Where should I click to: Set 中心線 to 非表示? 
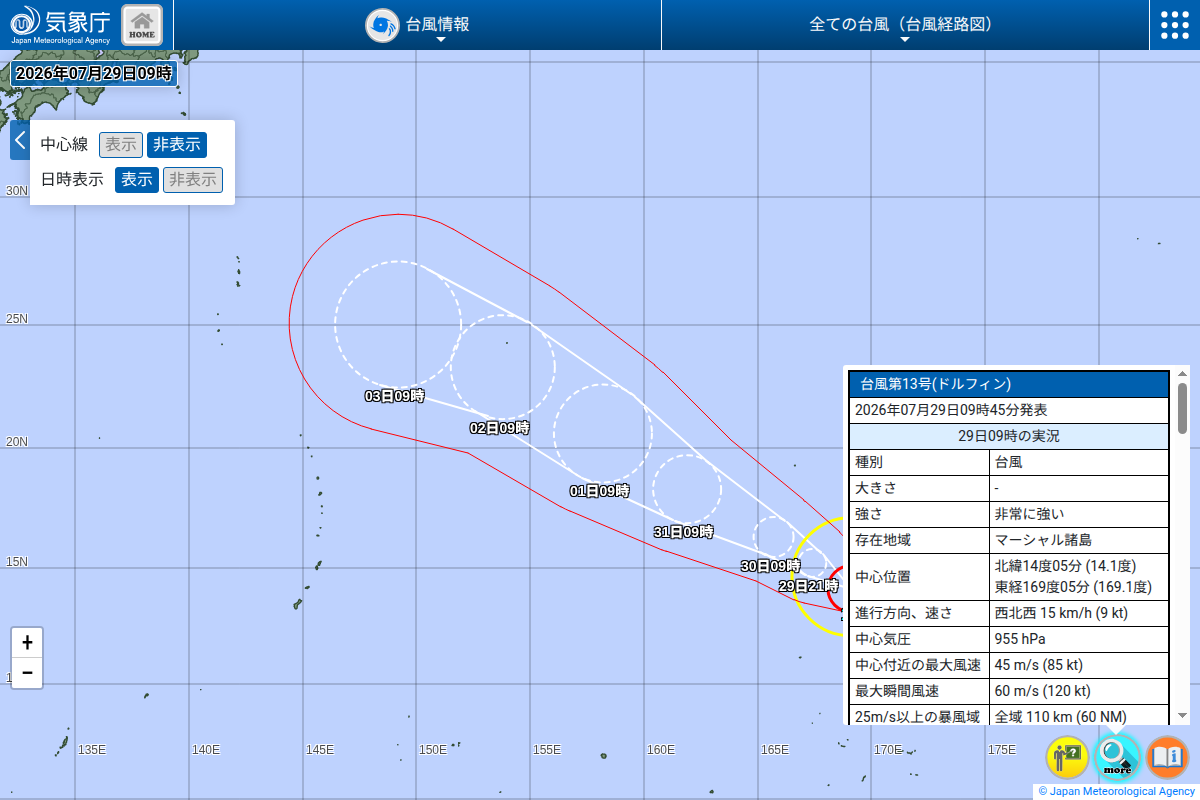(x=177, y=145)
